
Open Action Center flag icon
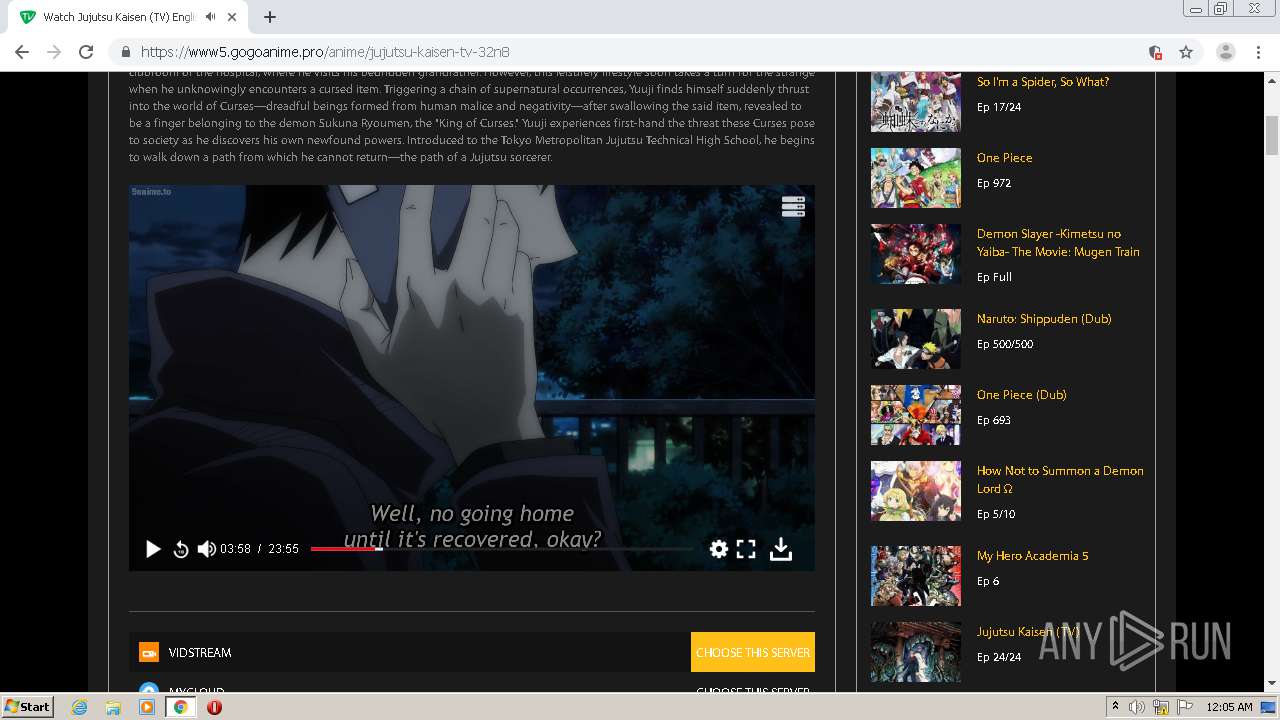coord(1185,707)
